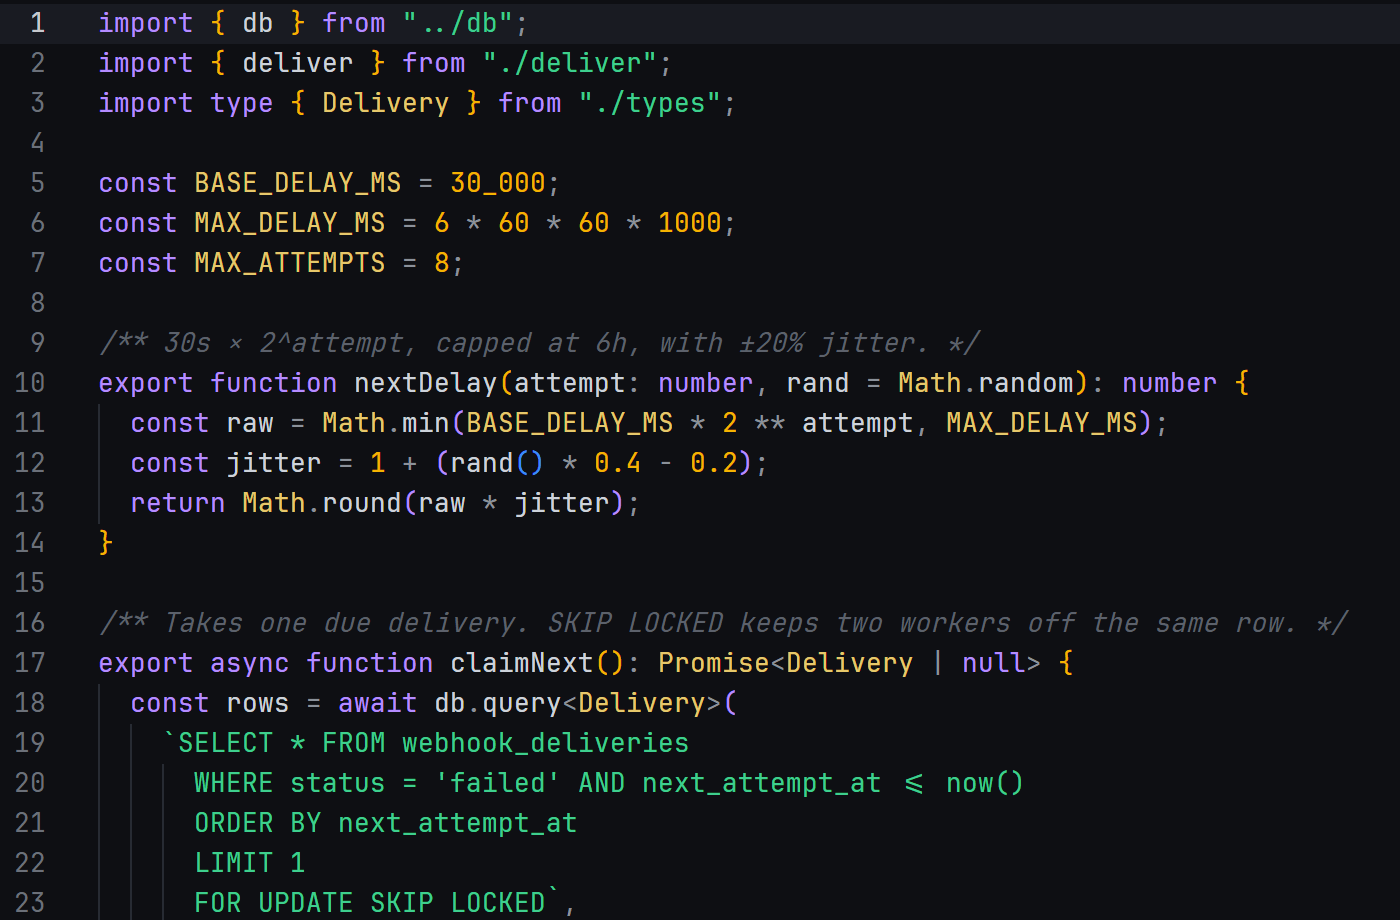Click ORDER BY next_attempt_at line

point(386,822)
